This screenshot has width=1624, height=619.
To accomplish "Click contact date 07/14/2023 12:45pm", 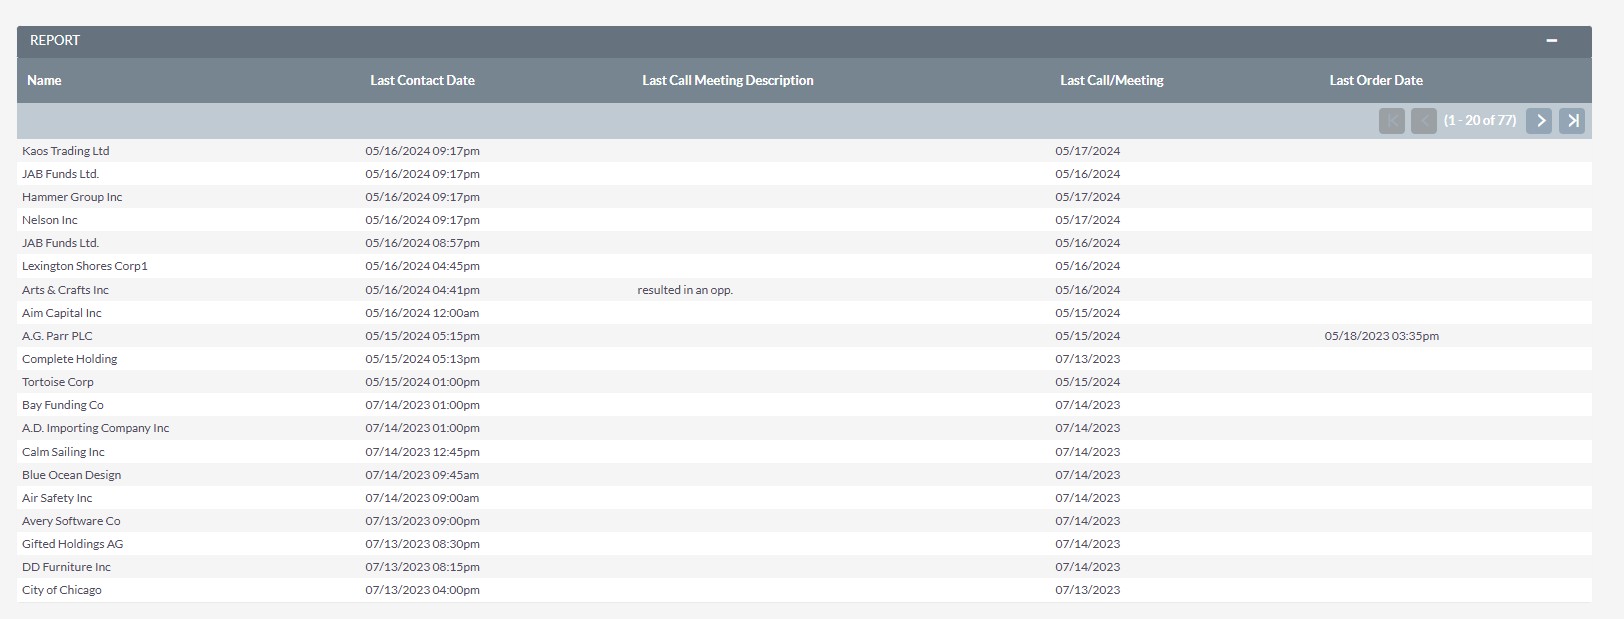I will point(422,452).
